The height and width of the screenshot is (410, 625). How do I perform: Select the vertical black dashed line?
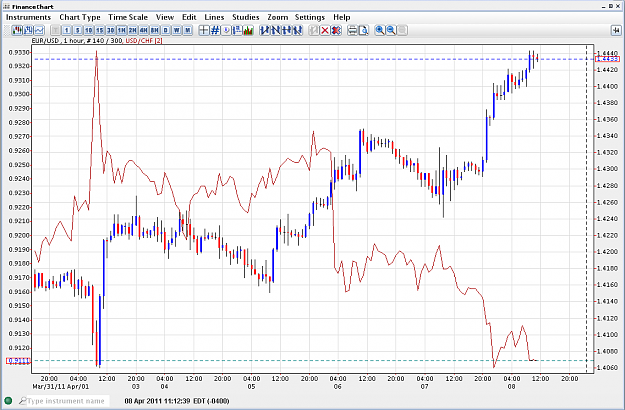pyautogui.click(x=586, y=209)
